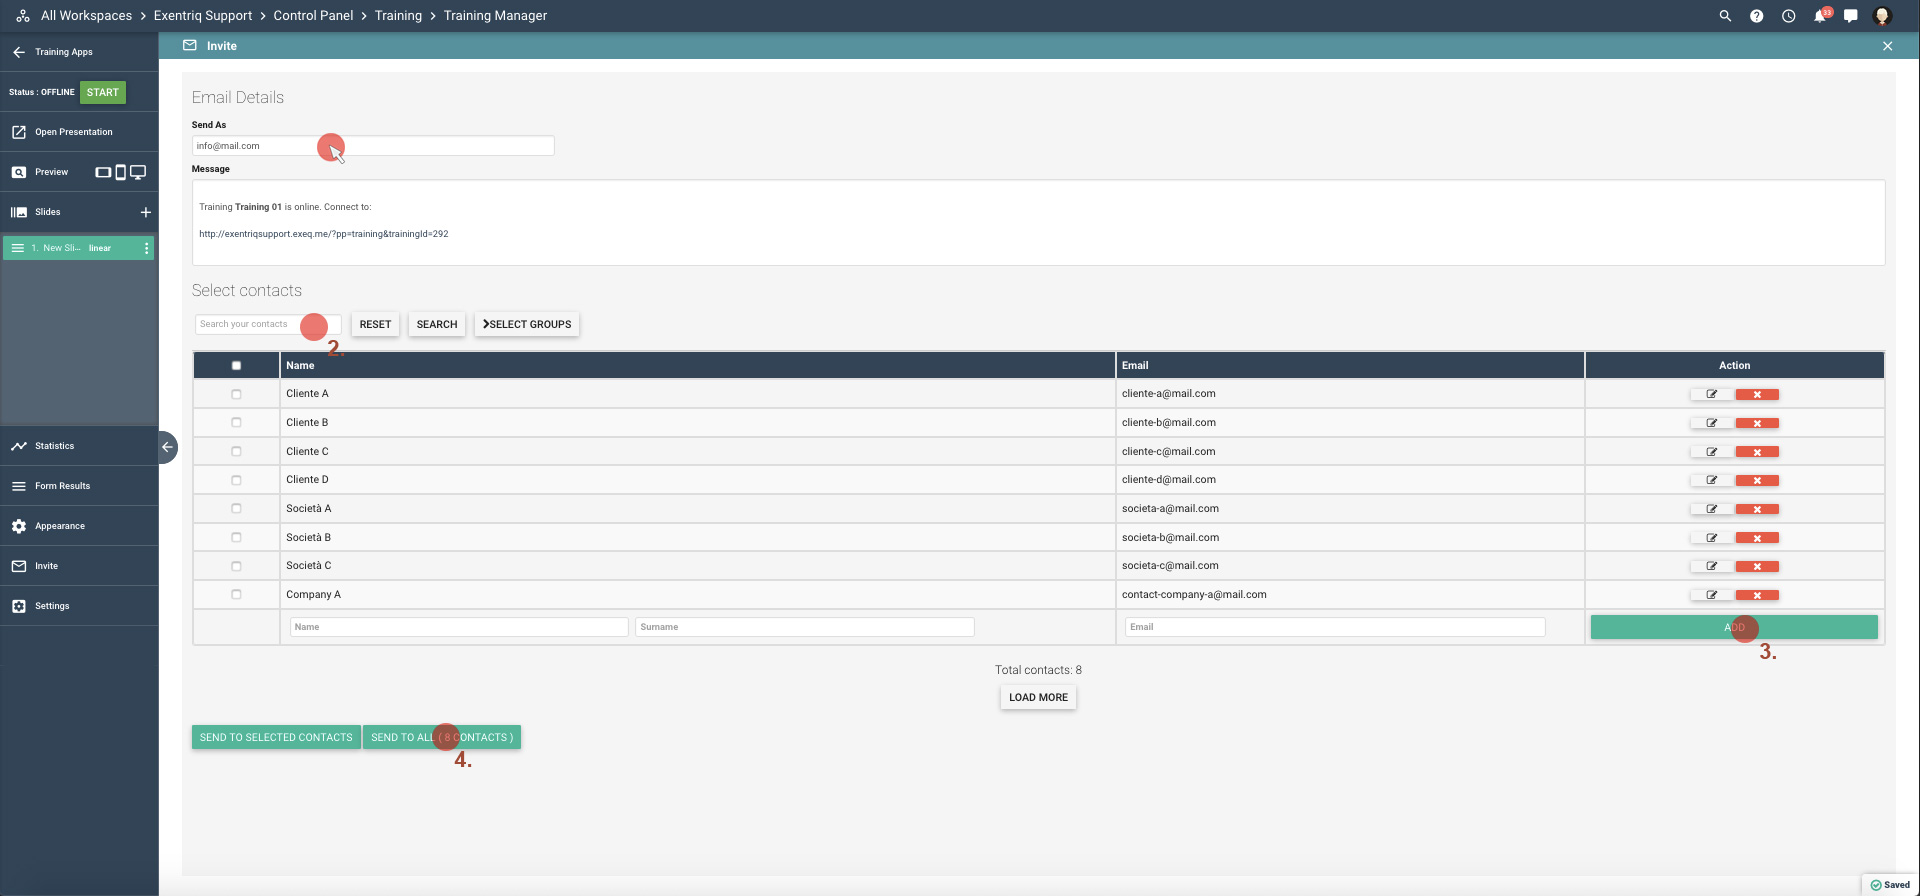Open the three-dot menu on New Slide item

click(x=147, y=248)
